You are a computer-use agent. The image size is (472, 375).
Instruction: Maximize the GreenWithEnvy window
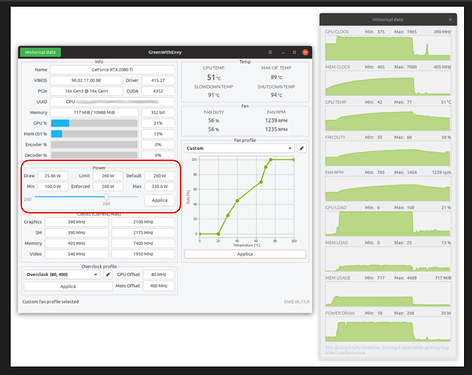point(294,52)
